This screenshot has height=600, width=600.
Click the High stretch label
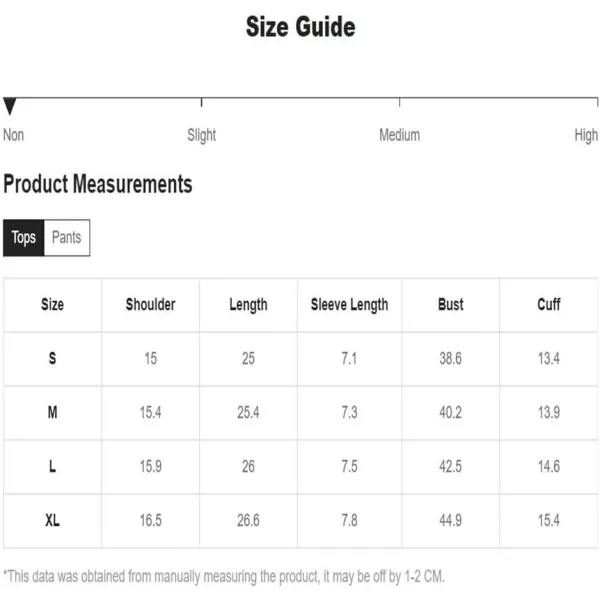pos(586,135)
